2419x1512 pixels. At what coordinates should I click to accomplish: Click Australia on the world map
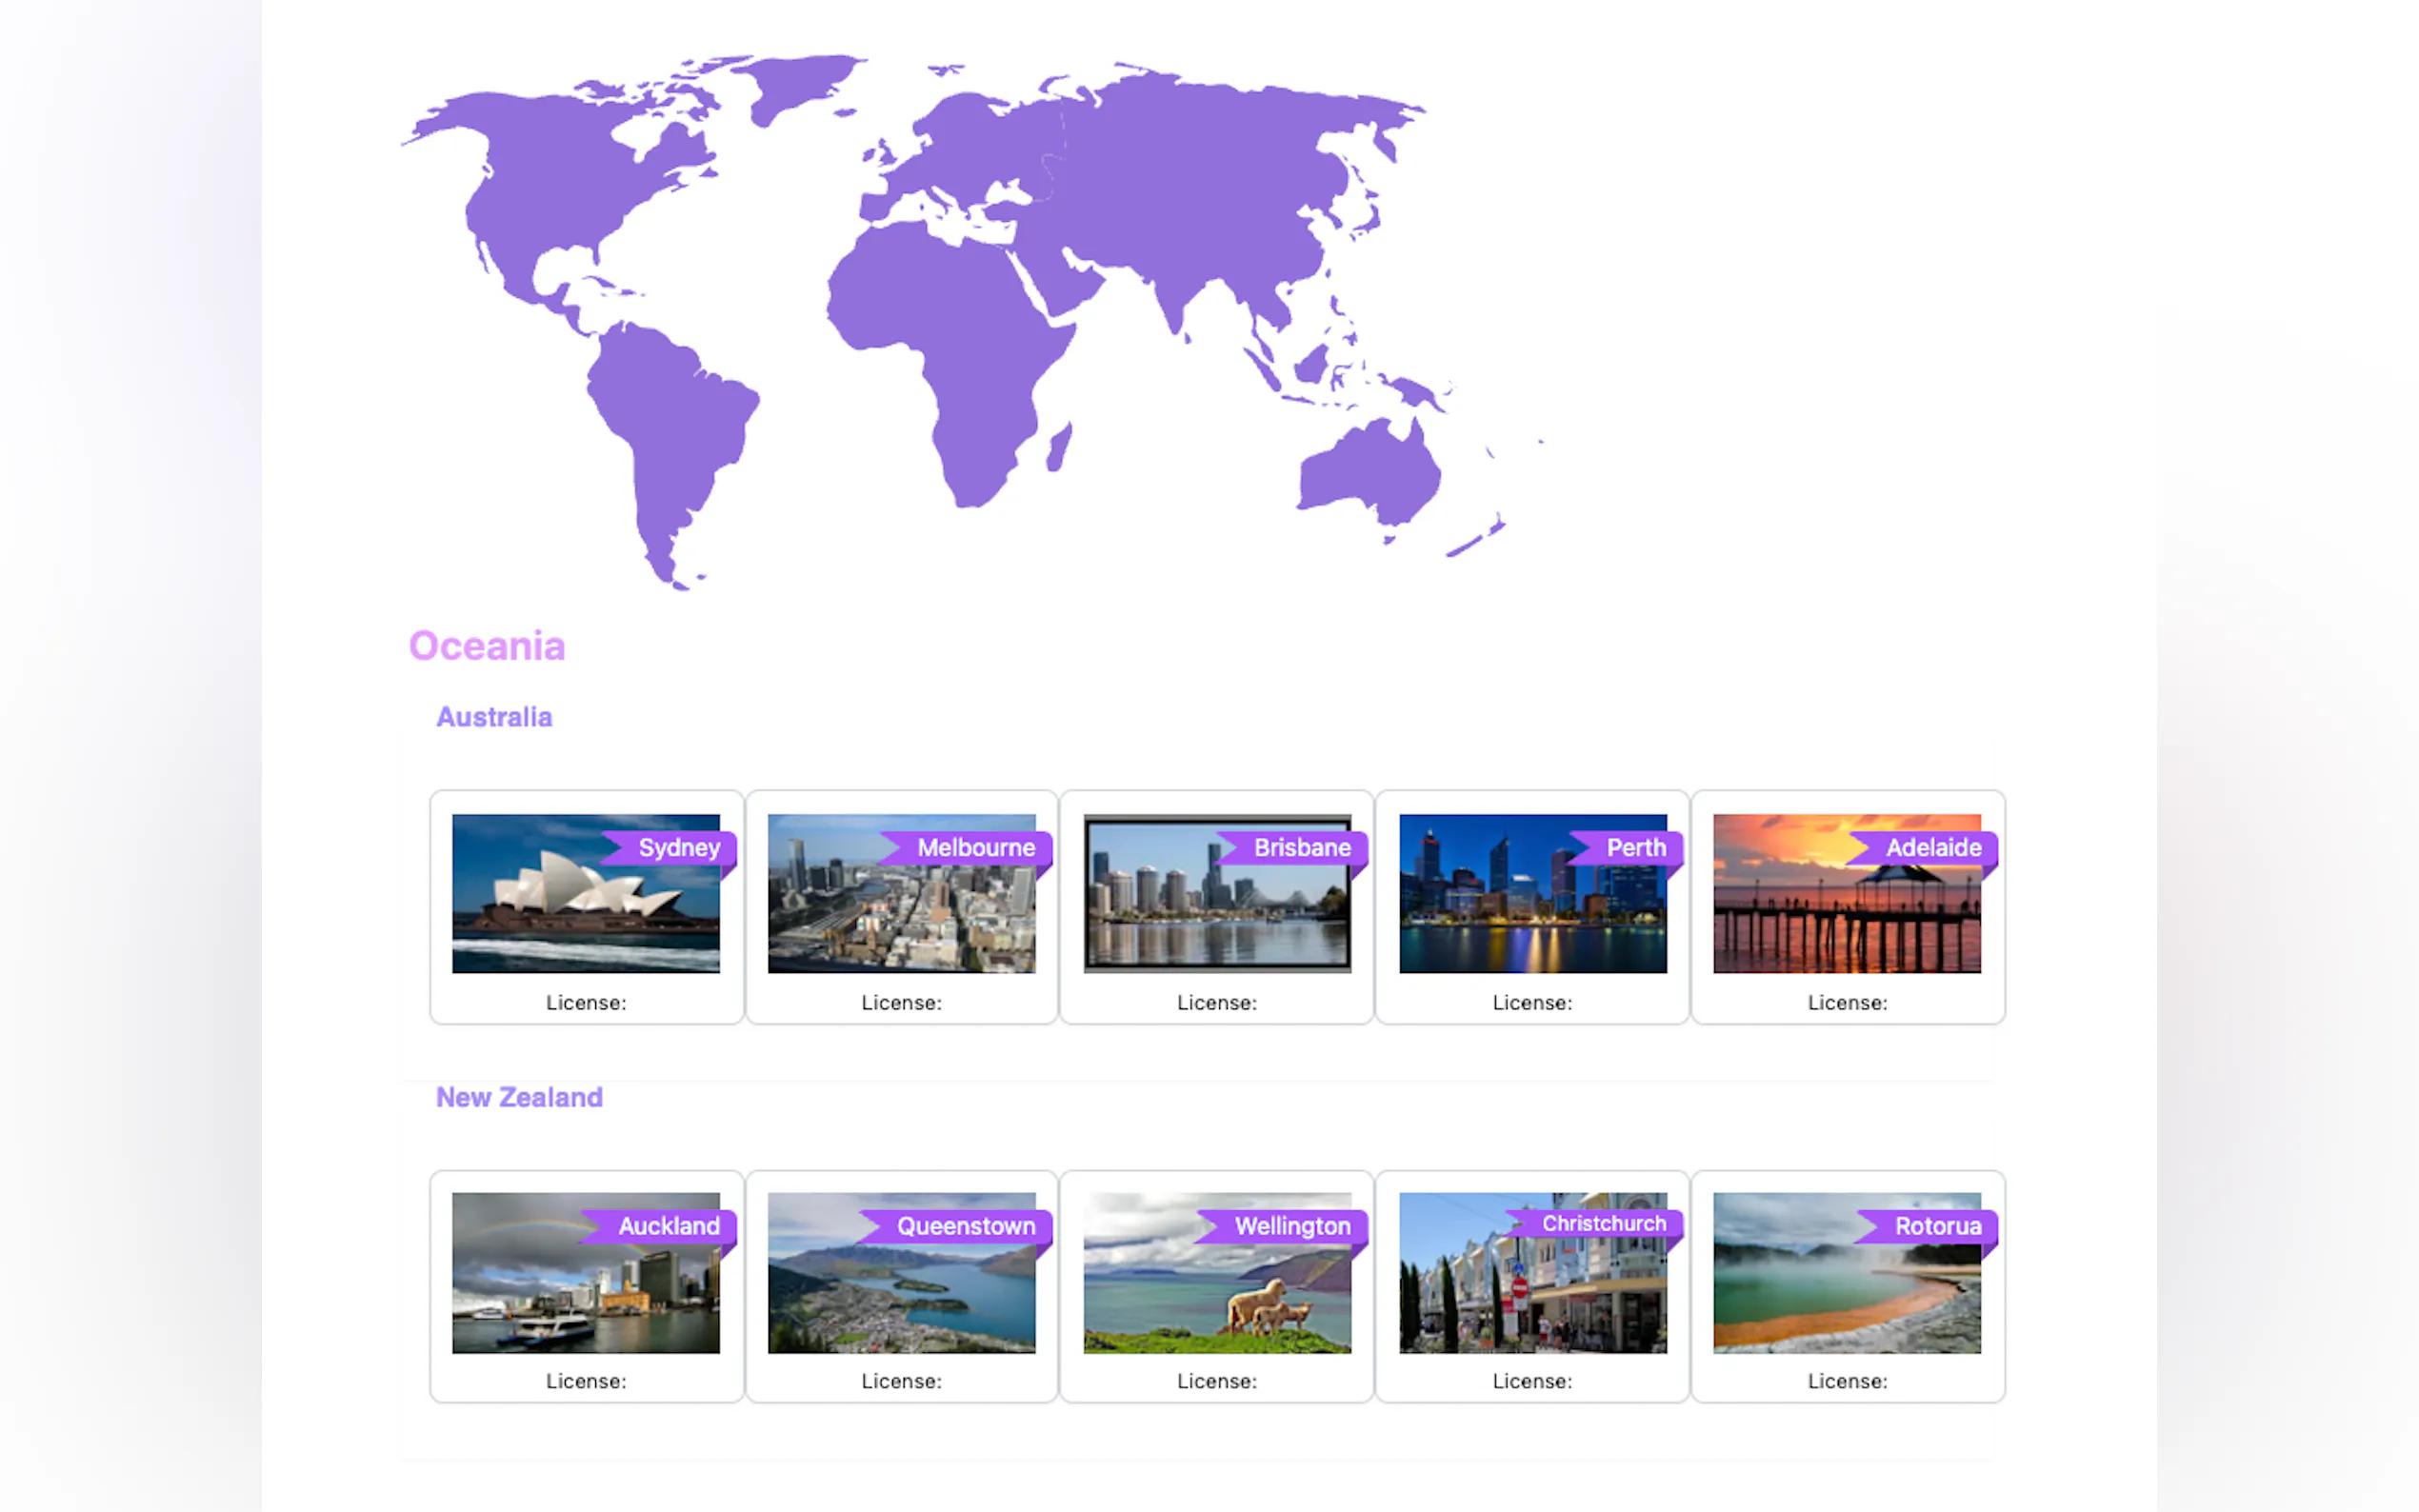point(1370,475)
